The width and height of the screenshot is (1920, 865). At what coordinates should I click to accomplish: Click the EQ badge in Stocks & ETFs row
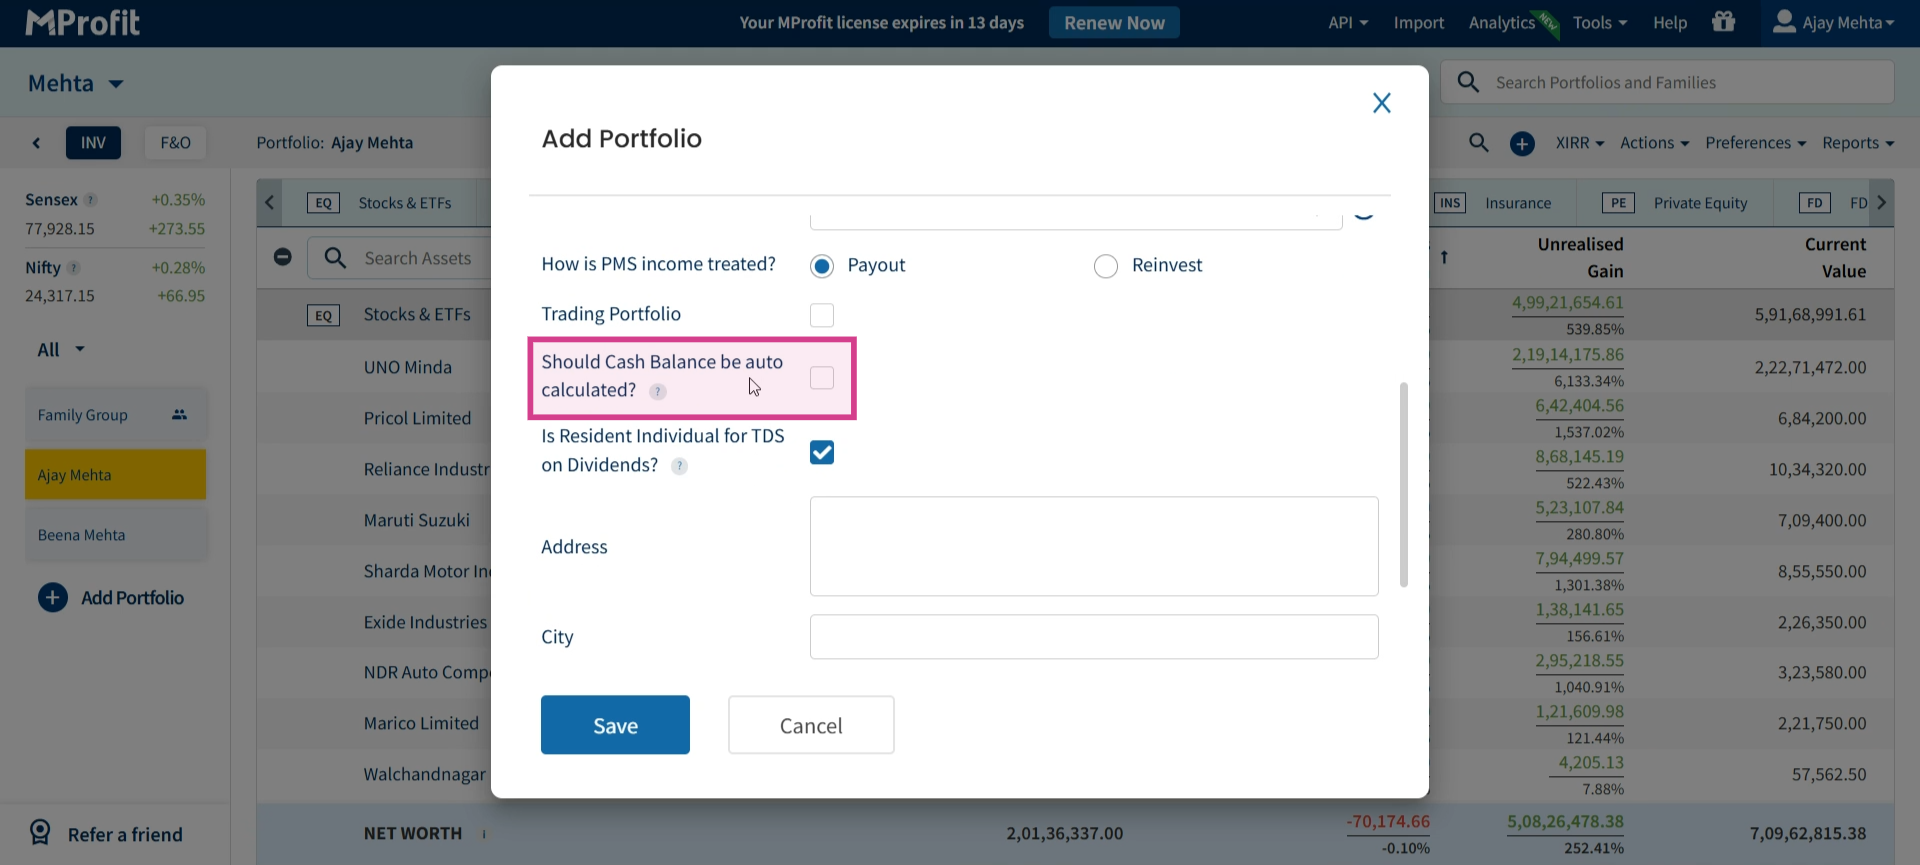(x=323, y=315)
